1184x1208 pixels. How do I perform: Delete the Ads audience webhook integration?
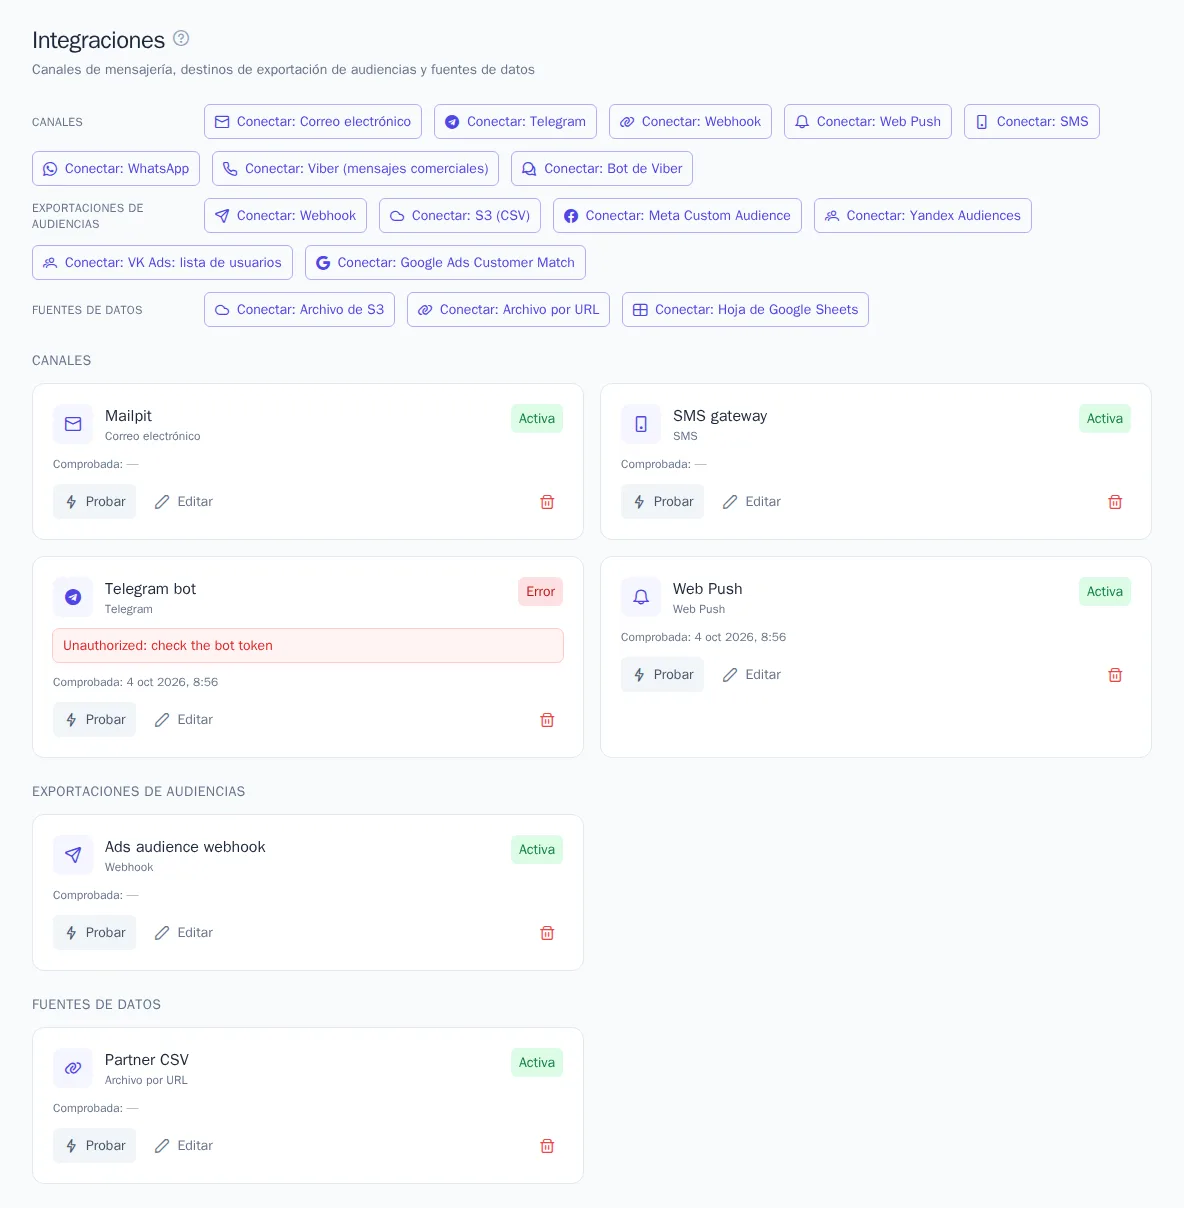[x=547, y=933]
